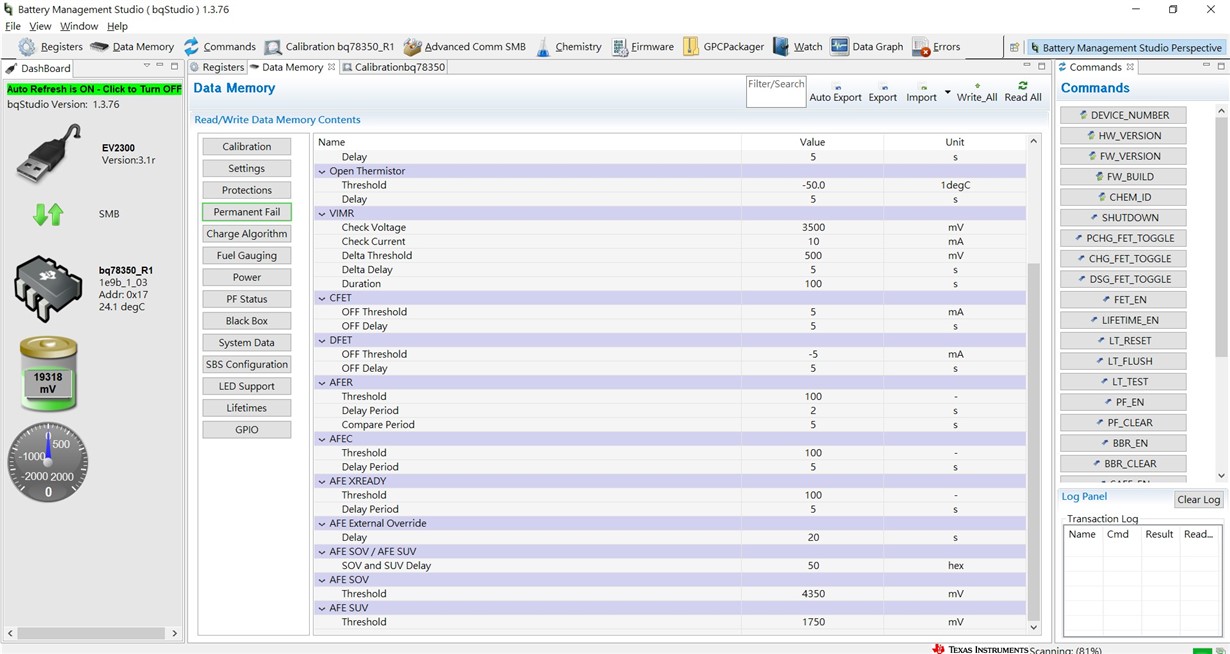Open the Firmware tool
This screenshot has height=654, width=1230.
(x=643, y=47)
